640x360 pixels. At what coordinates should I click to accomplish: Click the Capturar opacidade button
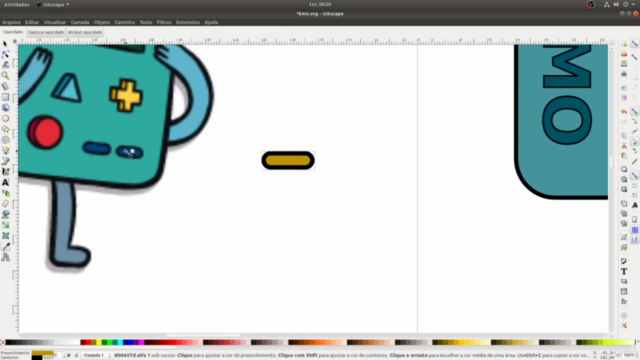46,32
